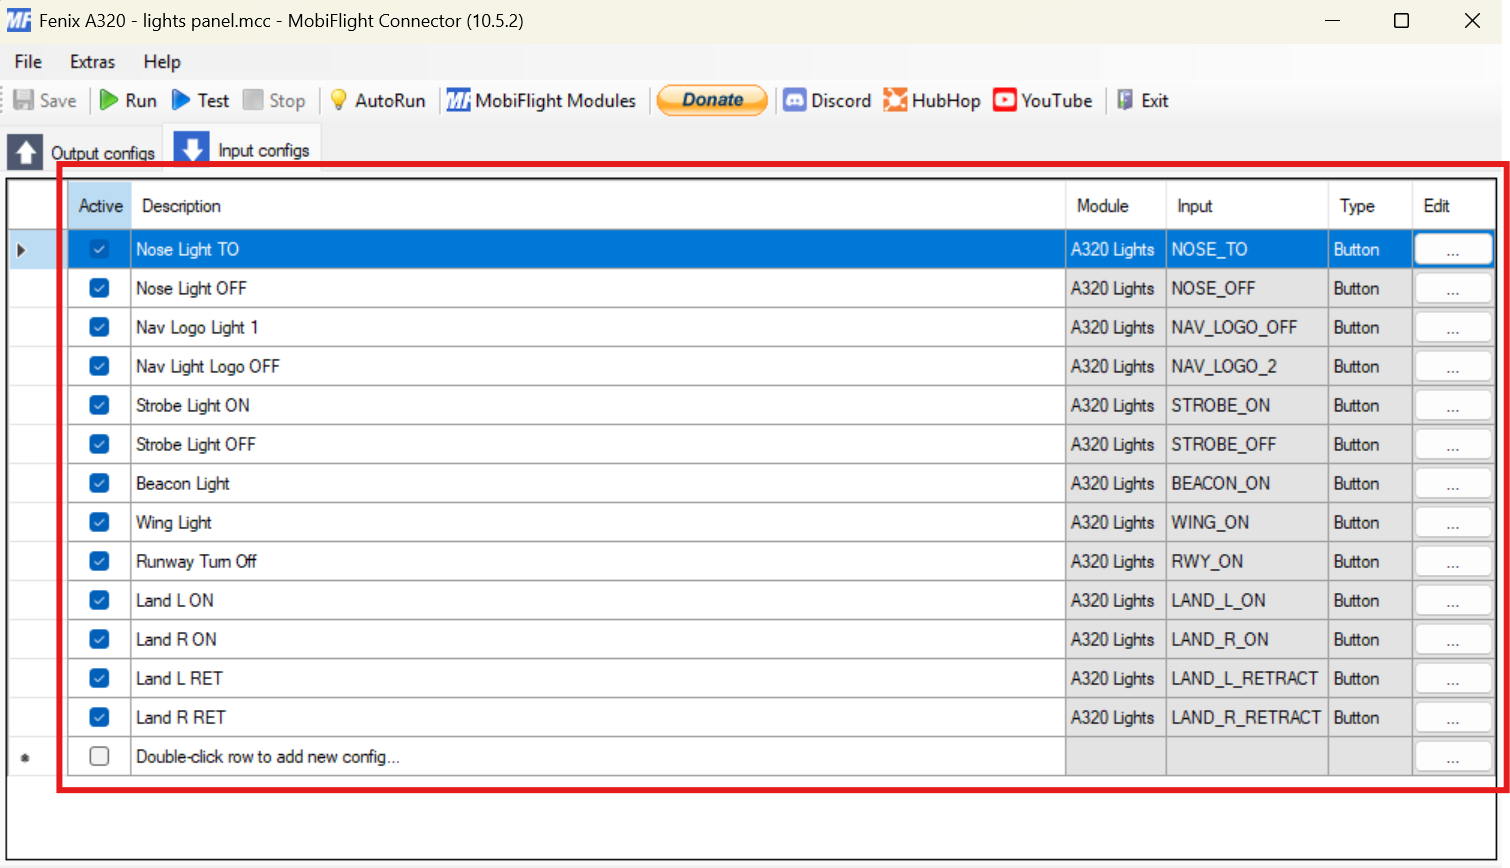This screenshot has height=868, width=1510.
Task: Open the Help menu
Action: (162, 62)
